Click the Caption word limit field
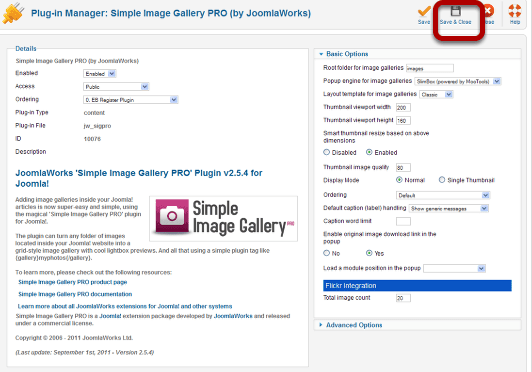532x372 pixels. pos(403,221)
